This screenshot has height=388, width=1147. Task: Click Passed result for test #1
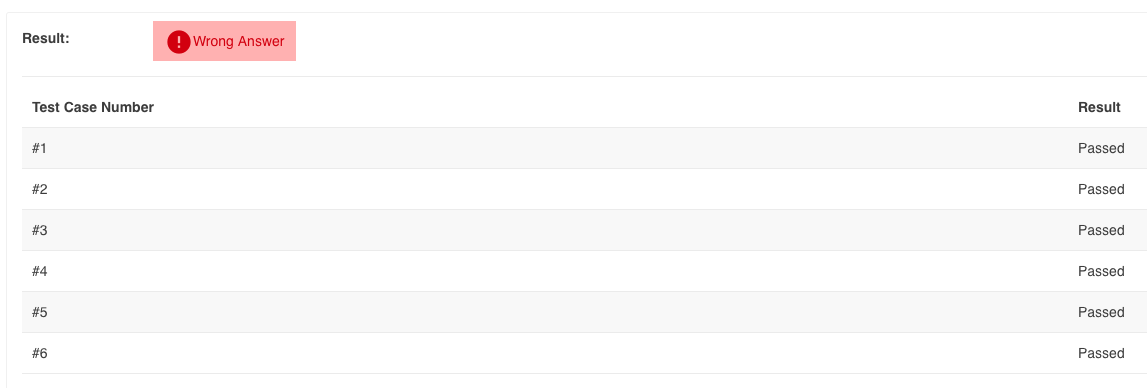[1101, 149]
